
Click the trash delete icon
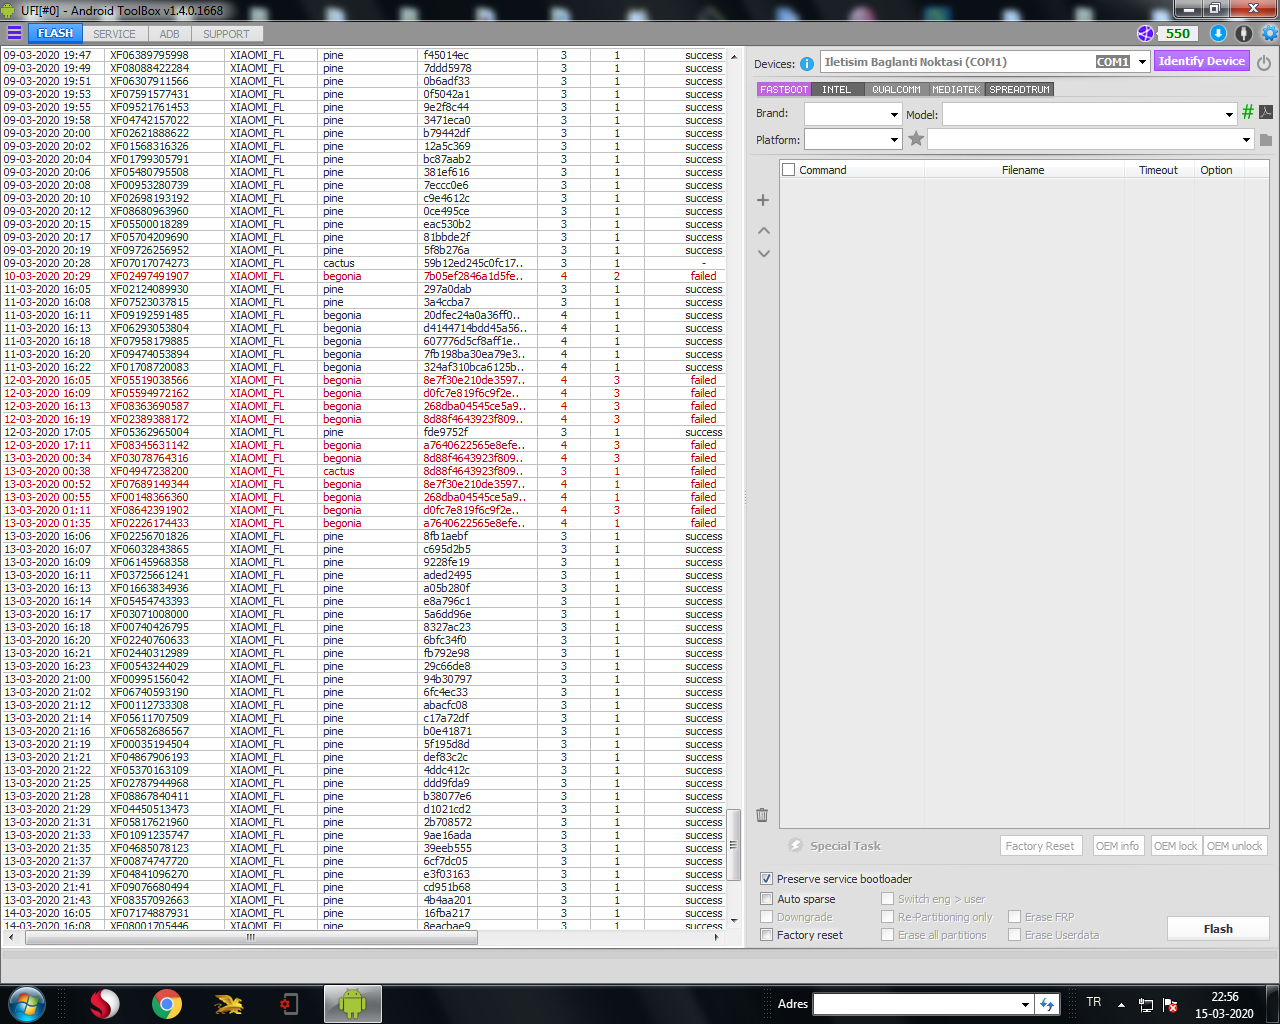(762, 815)
